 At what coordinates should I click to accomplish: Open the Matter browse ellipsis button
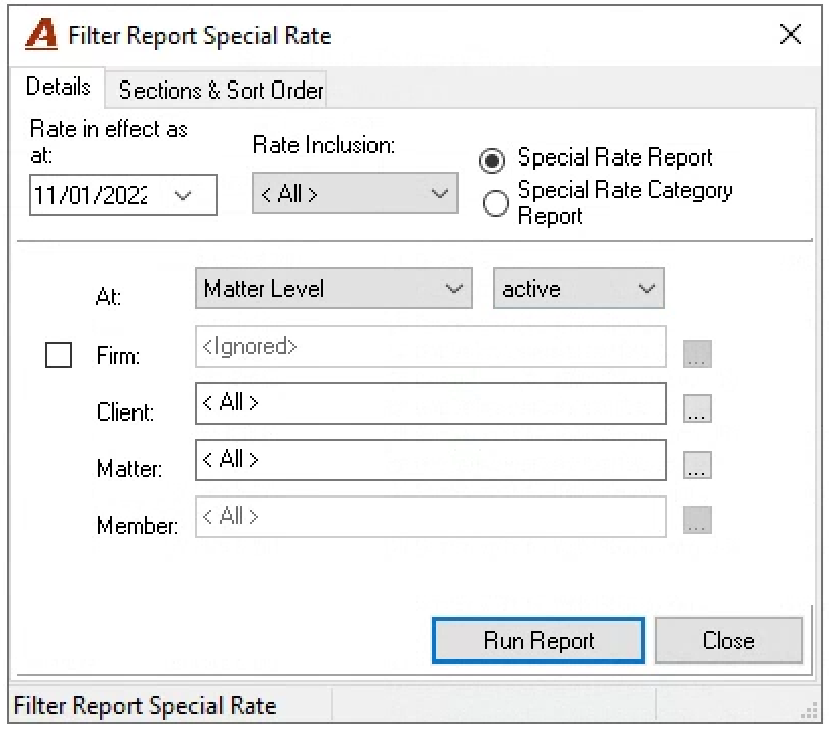click(697, 465)
